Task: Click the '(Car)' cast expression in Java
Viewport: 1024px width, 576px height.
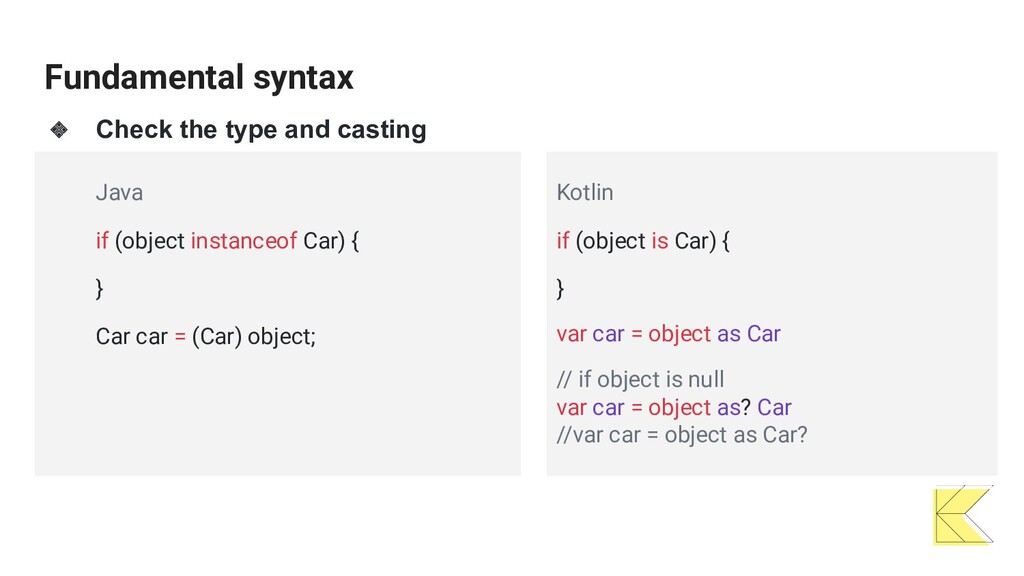Action: pos(217,336)
